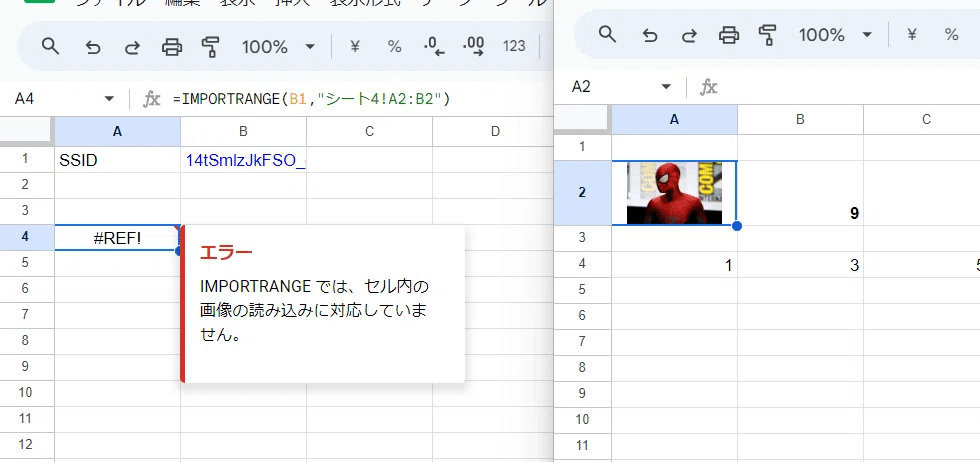Click the Spider-Man image cell

tap(674, 193)
